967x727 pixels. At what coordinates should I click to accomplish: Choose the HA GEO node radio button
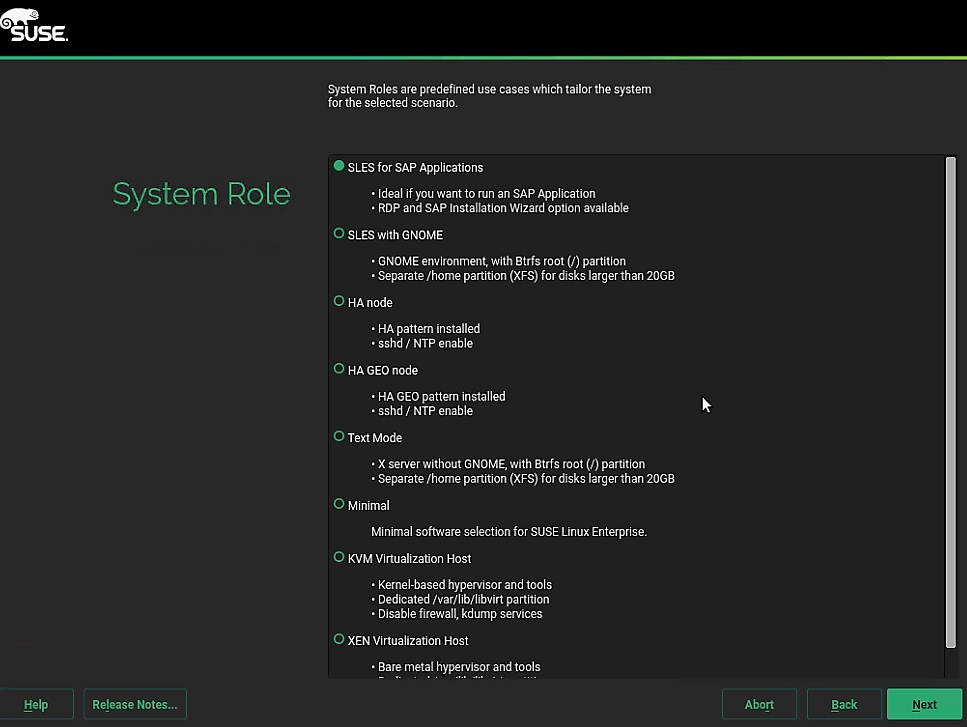pyautogui.click(x=339, y=369)
